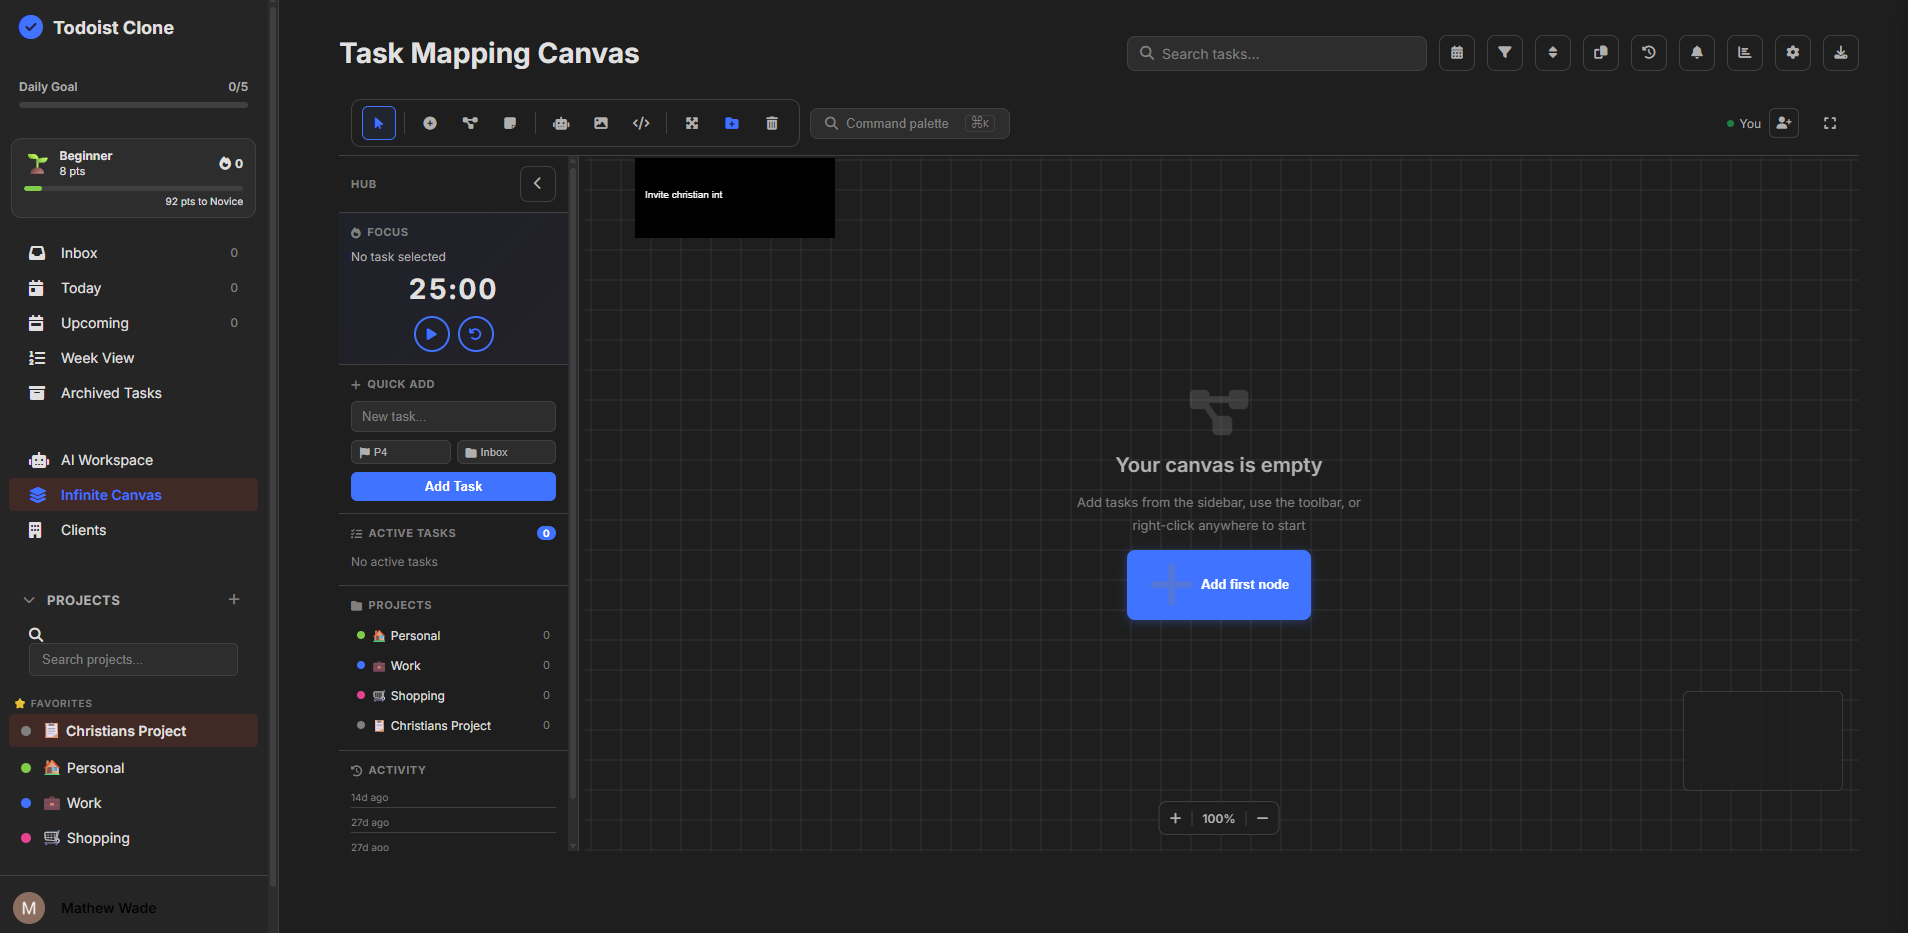Toggle fullscreen canvas mode

click(1830, 123)
